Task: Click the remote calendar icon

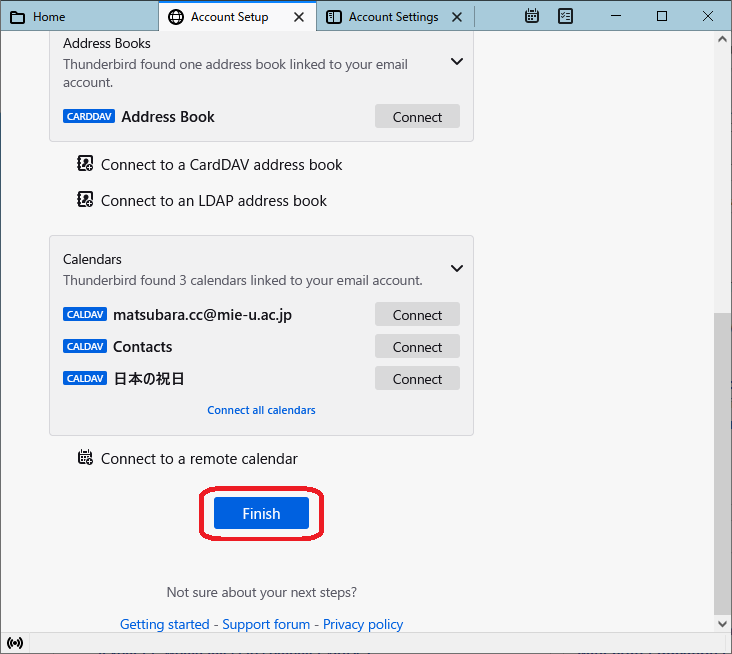Action: (x=85, y=458)
